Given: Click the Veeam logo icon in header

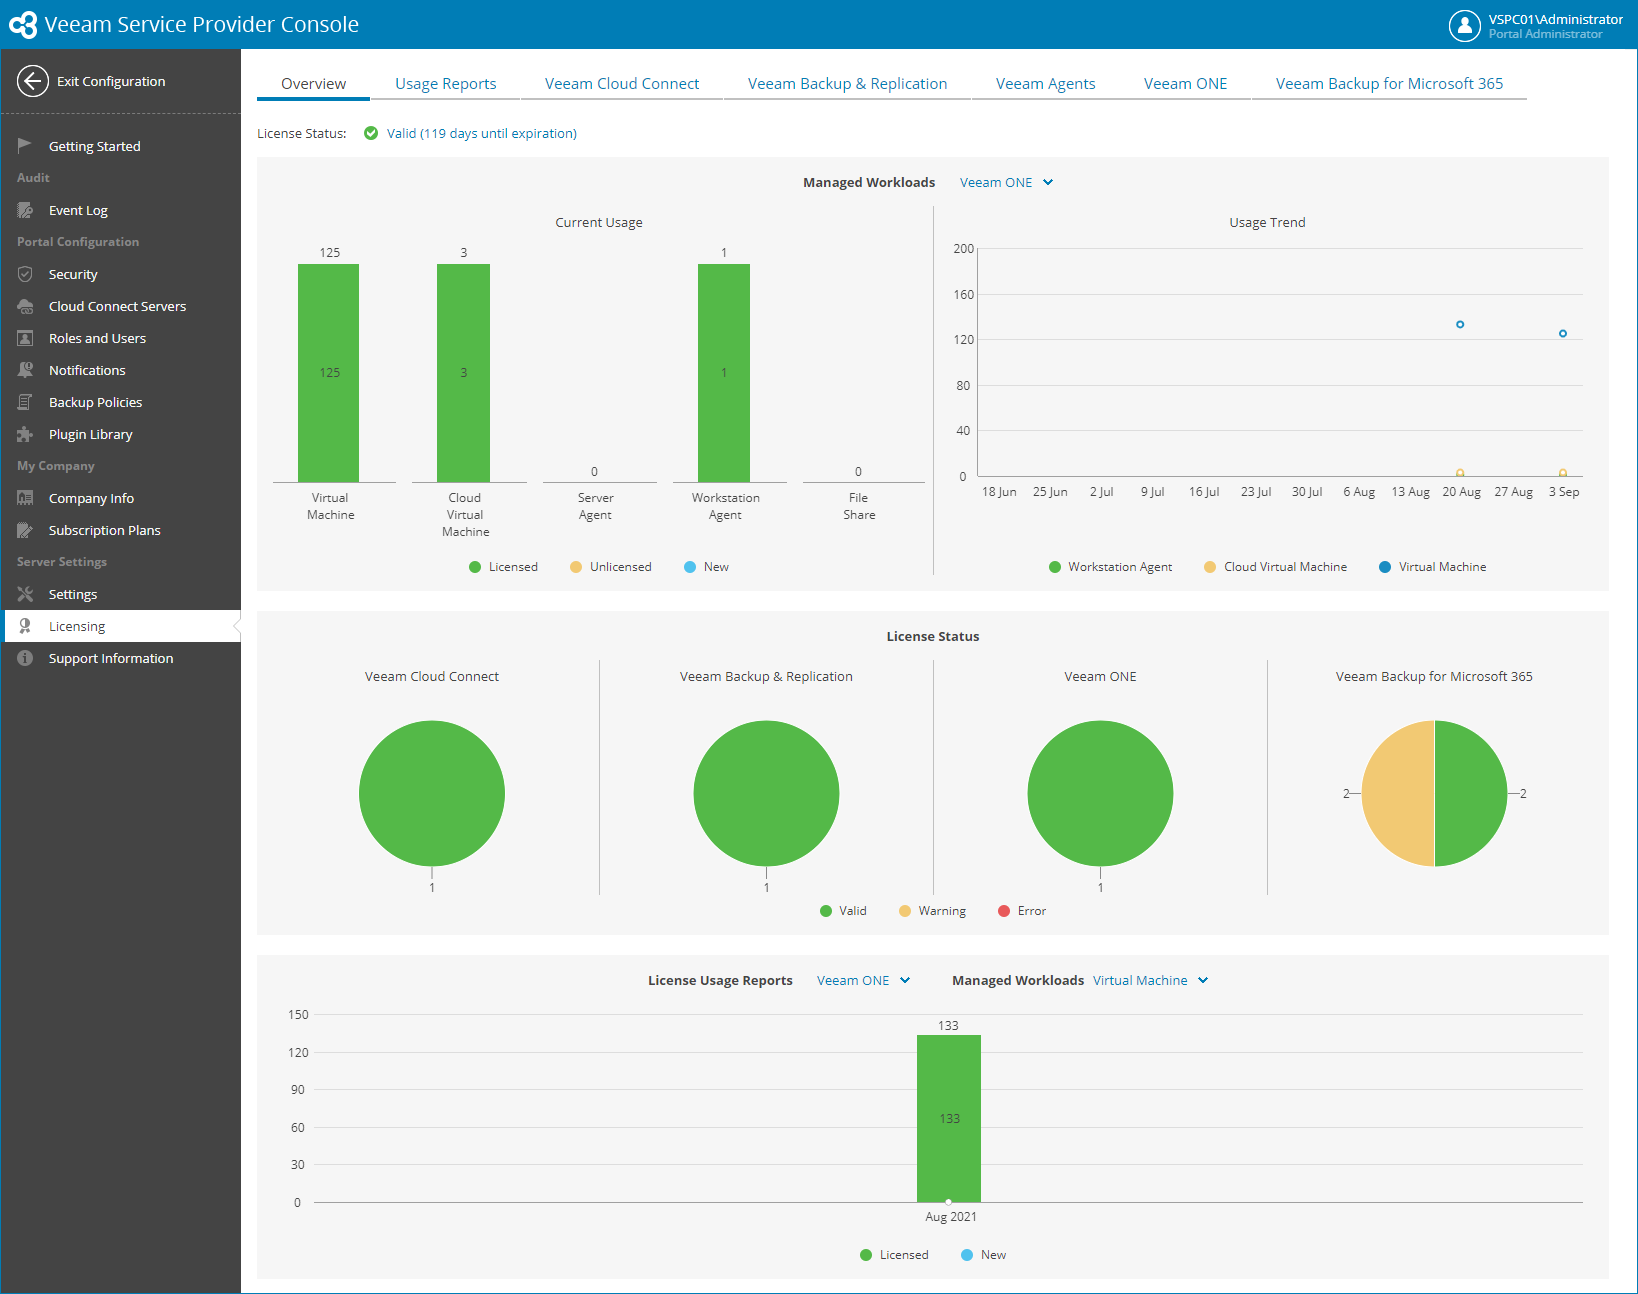Looking at the screenshot, I should click(x=23, y=25).
